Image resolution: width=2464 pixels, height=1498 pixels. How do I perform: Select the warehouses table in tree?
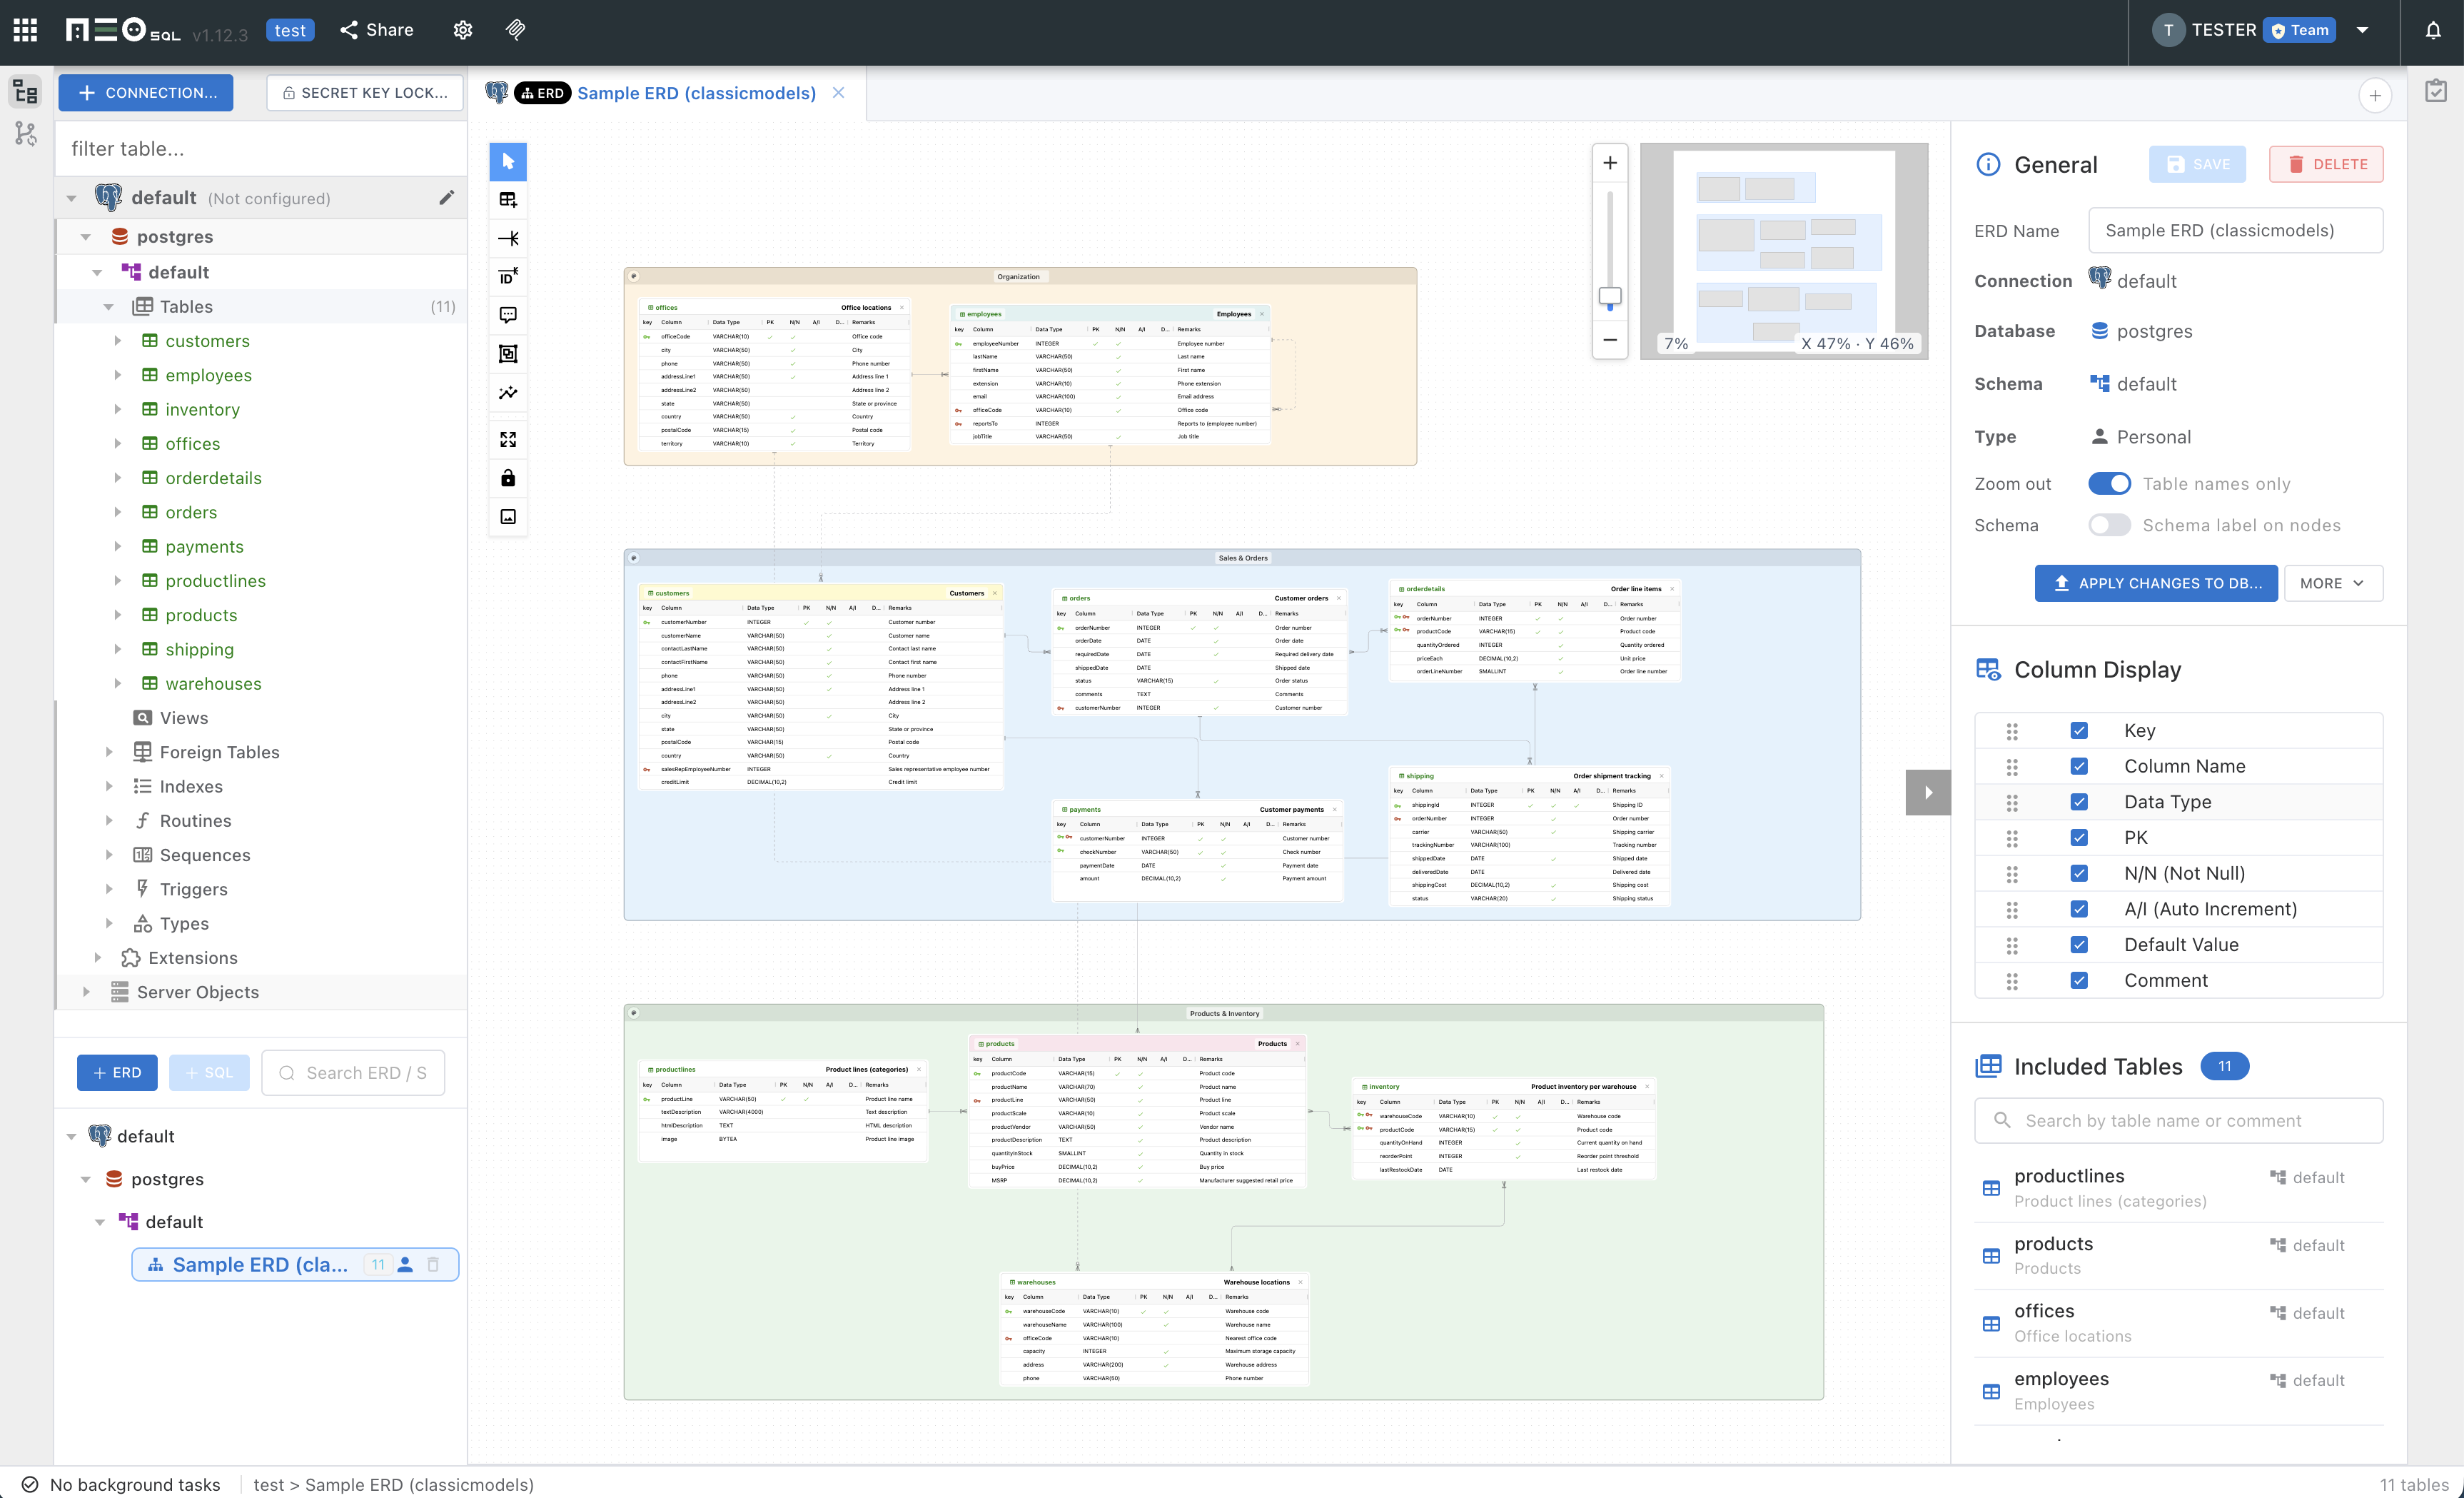(x=213, y=684)
